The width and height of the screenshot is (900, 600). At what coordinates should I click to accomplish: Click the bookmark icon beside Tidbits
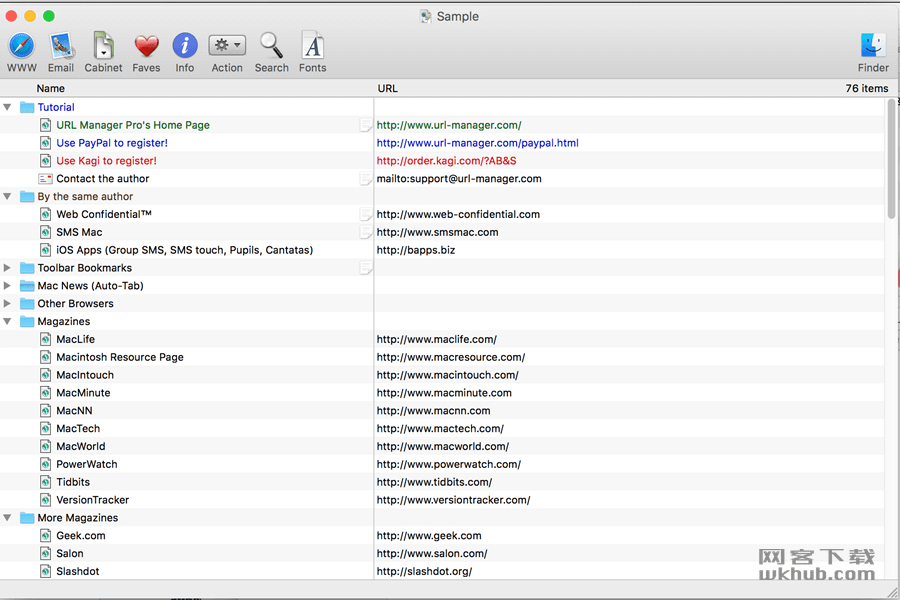45,482
